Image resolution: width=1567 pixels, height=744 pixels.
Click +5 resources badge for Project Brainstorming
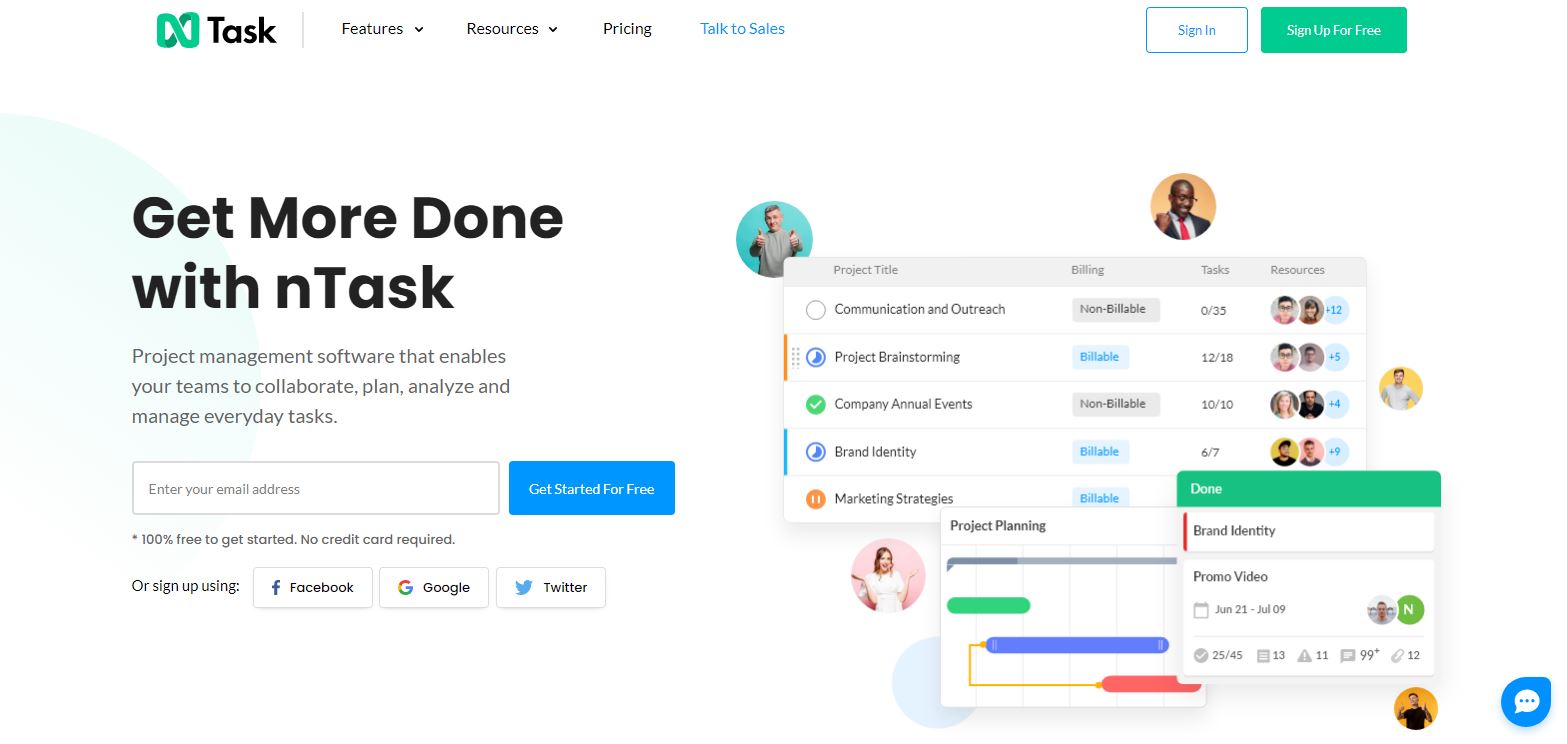(1334, 357)
